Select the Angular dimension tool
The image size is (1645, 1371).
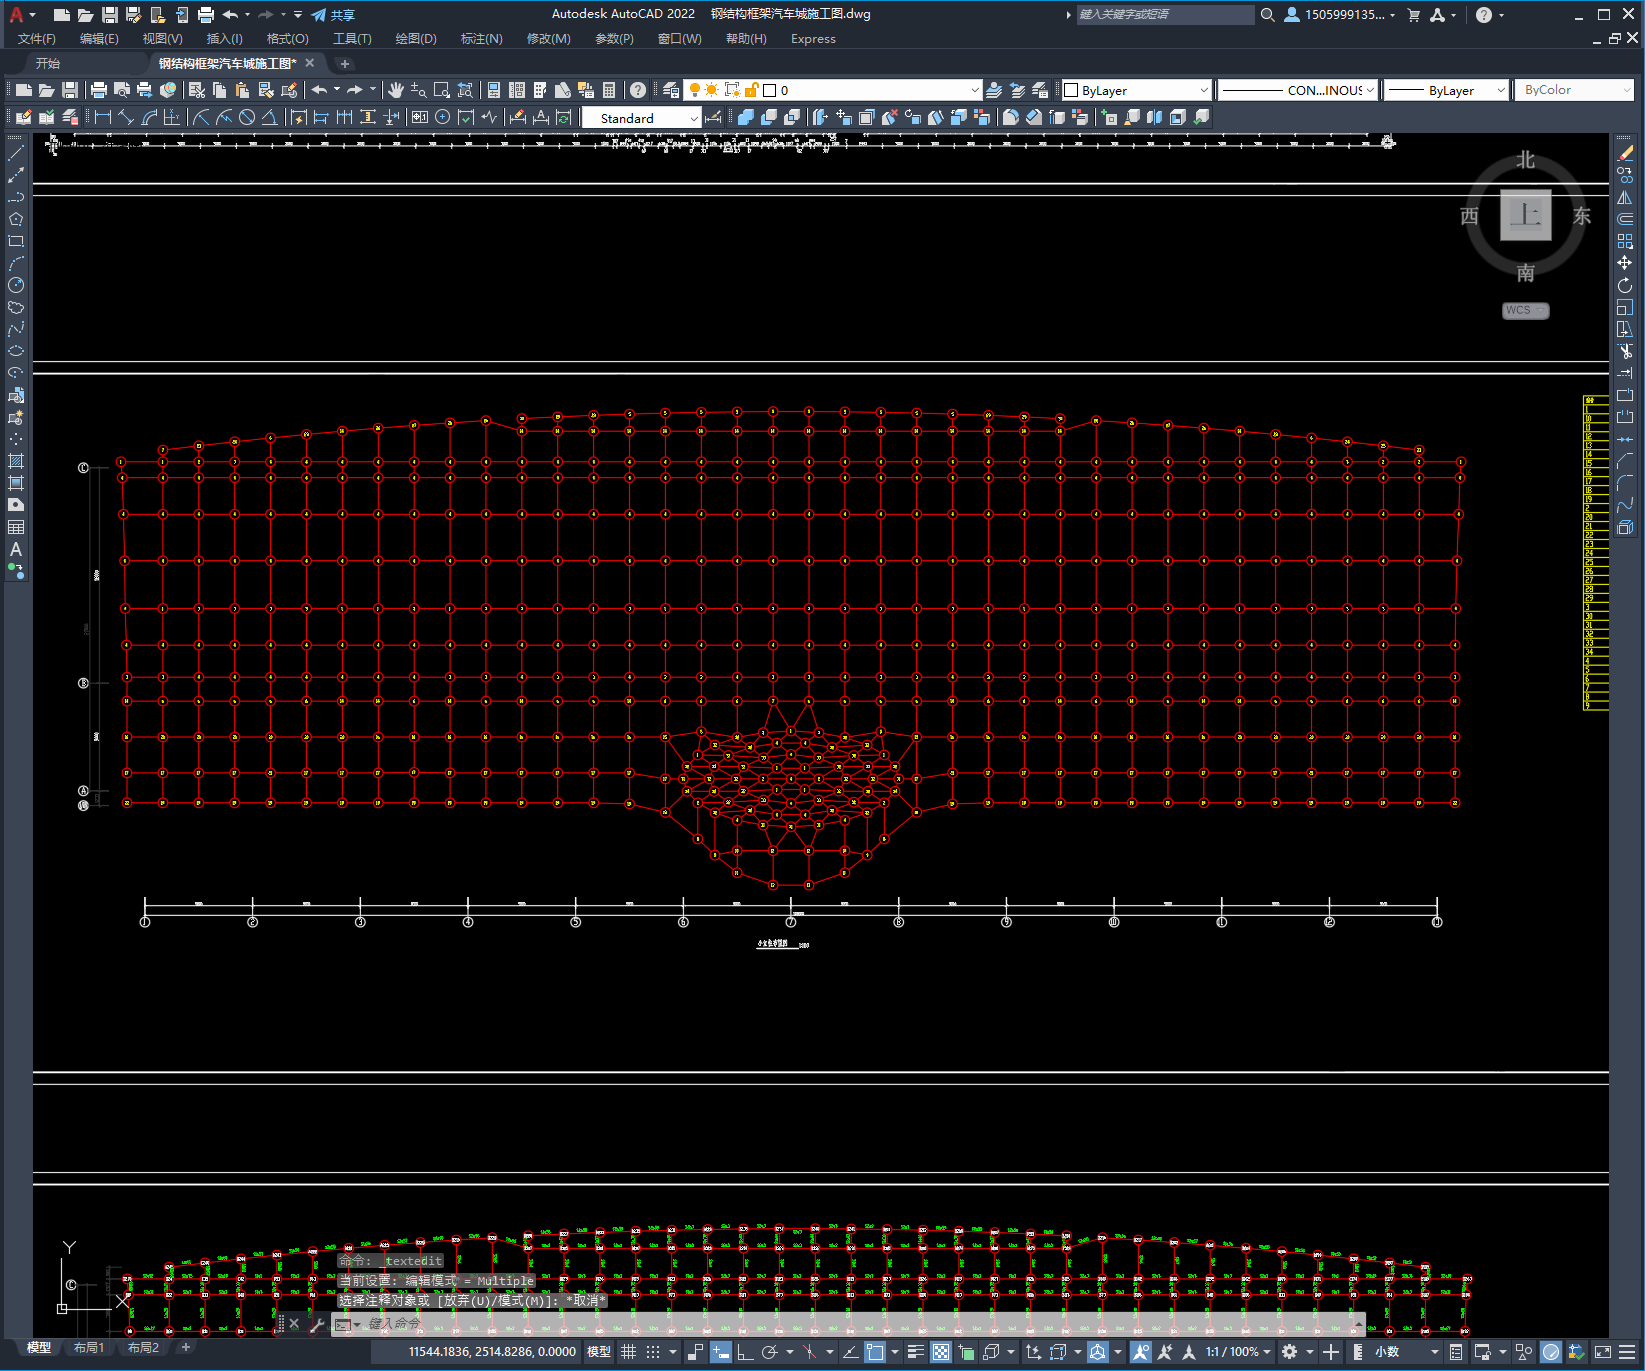[270, 117]
